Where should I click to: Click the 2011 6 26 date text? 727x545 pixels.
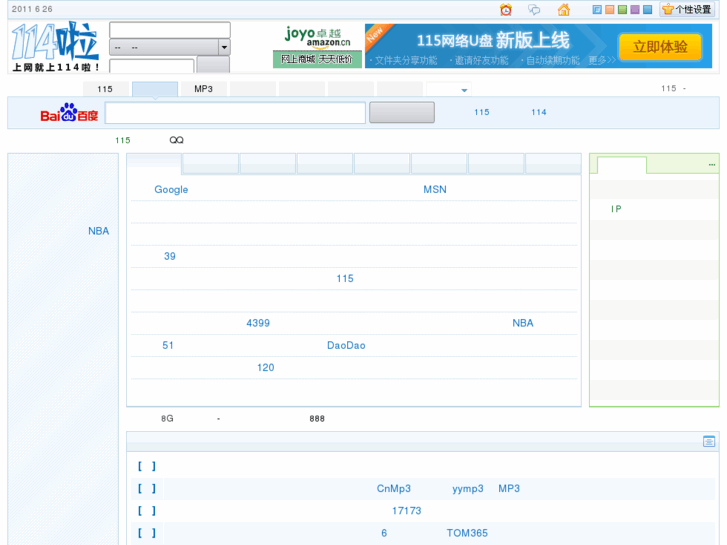coord(32,9)
